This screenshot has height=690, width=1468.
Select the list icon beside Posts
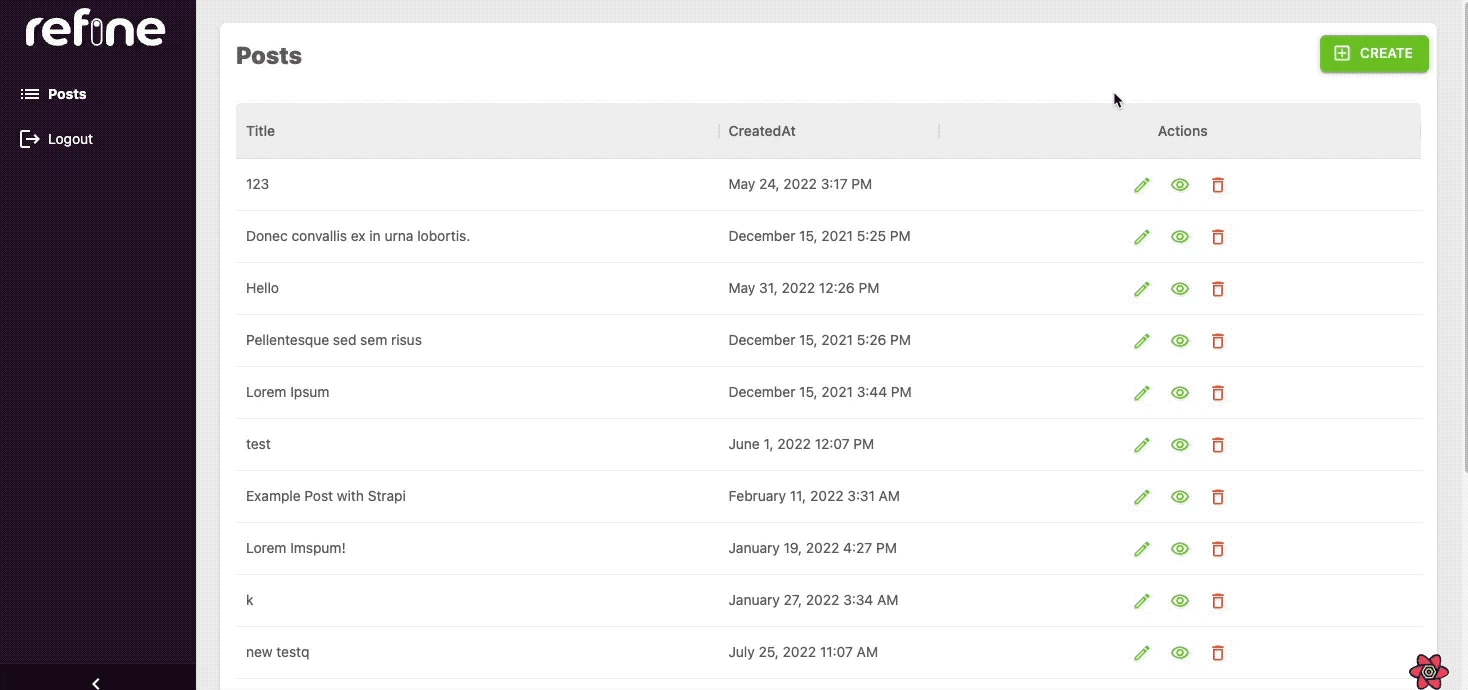click(28, 93)
